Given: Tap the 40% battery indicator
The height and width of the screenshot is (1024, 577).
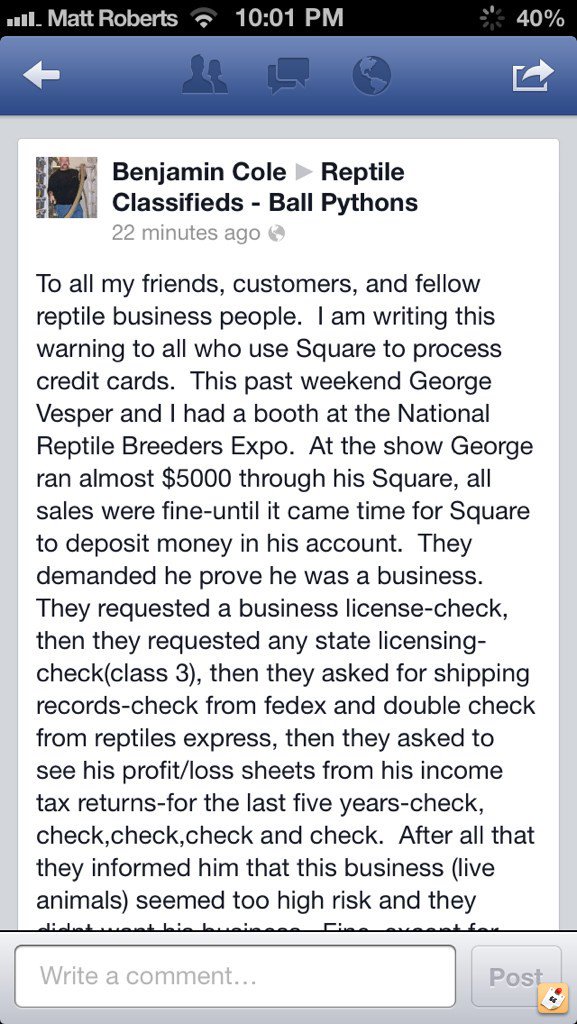Looking at the screenshot, I should click(540, 18).
